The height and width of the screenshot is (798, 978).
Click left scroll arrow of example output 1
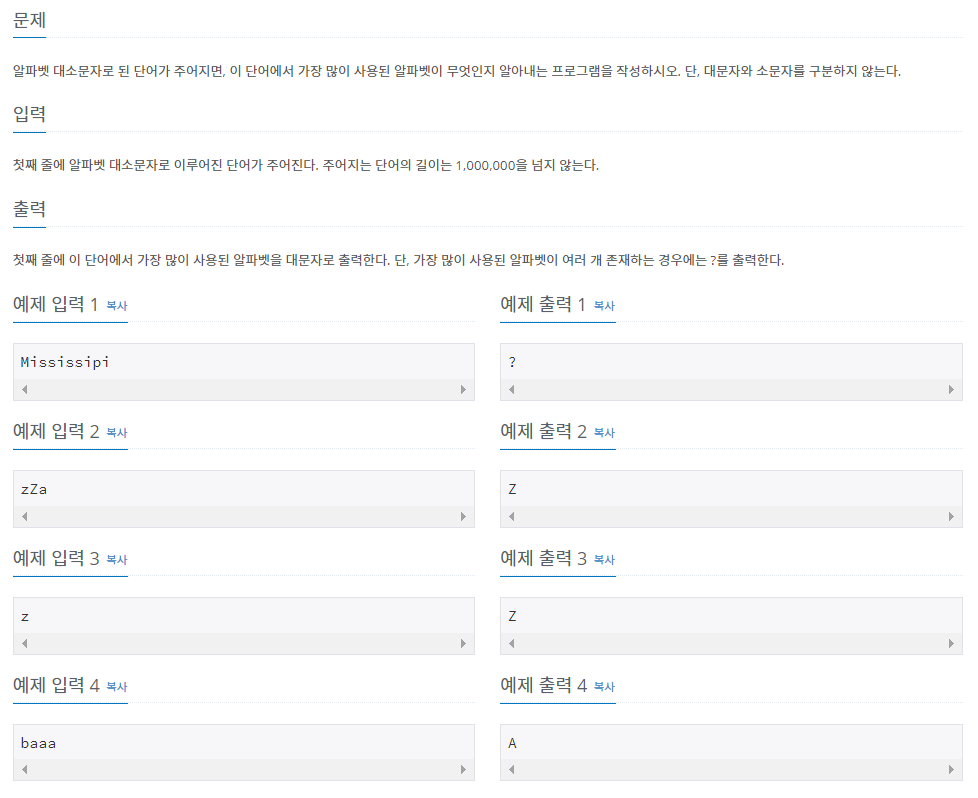click(512, 389)
